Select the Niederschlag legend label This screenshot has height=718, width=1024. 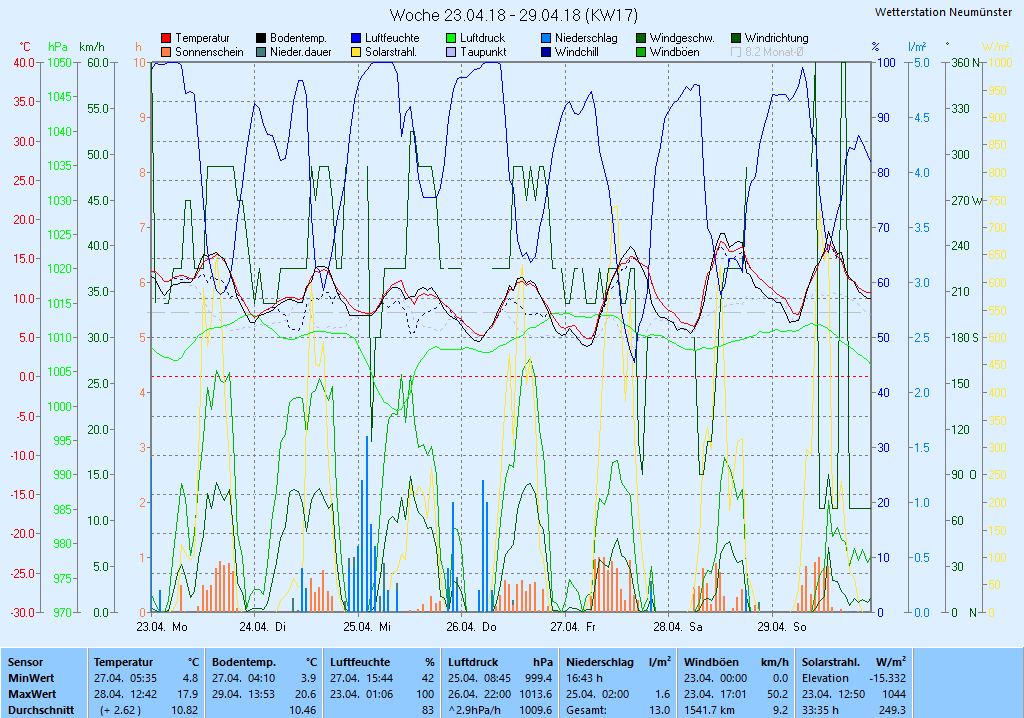click(x=586, y=39)
